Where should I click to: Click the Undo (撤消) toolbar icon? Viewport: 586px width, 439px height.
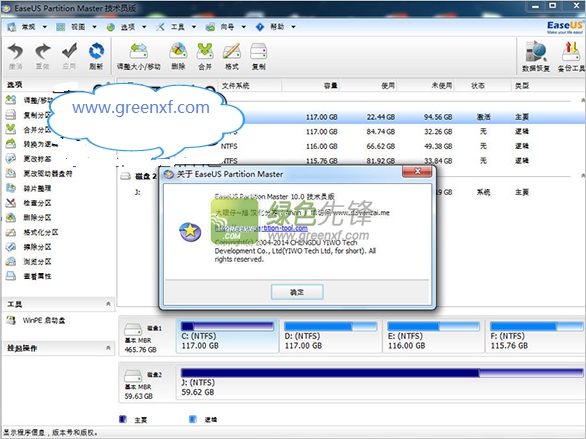tap(15, 52)
